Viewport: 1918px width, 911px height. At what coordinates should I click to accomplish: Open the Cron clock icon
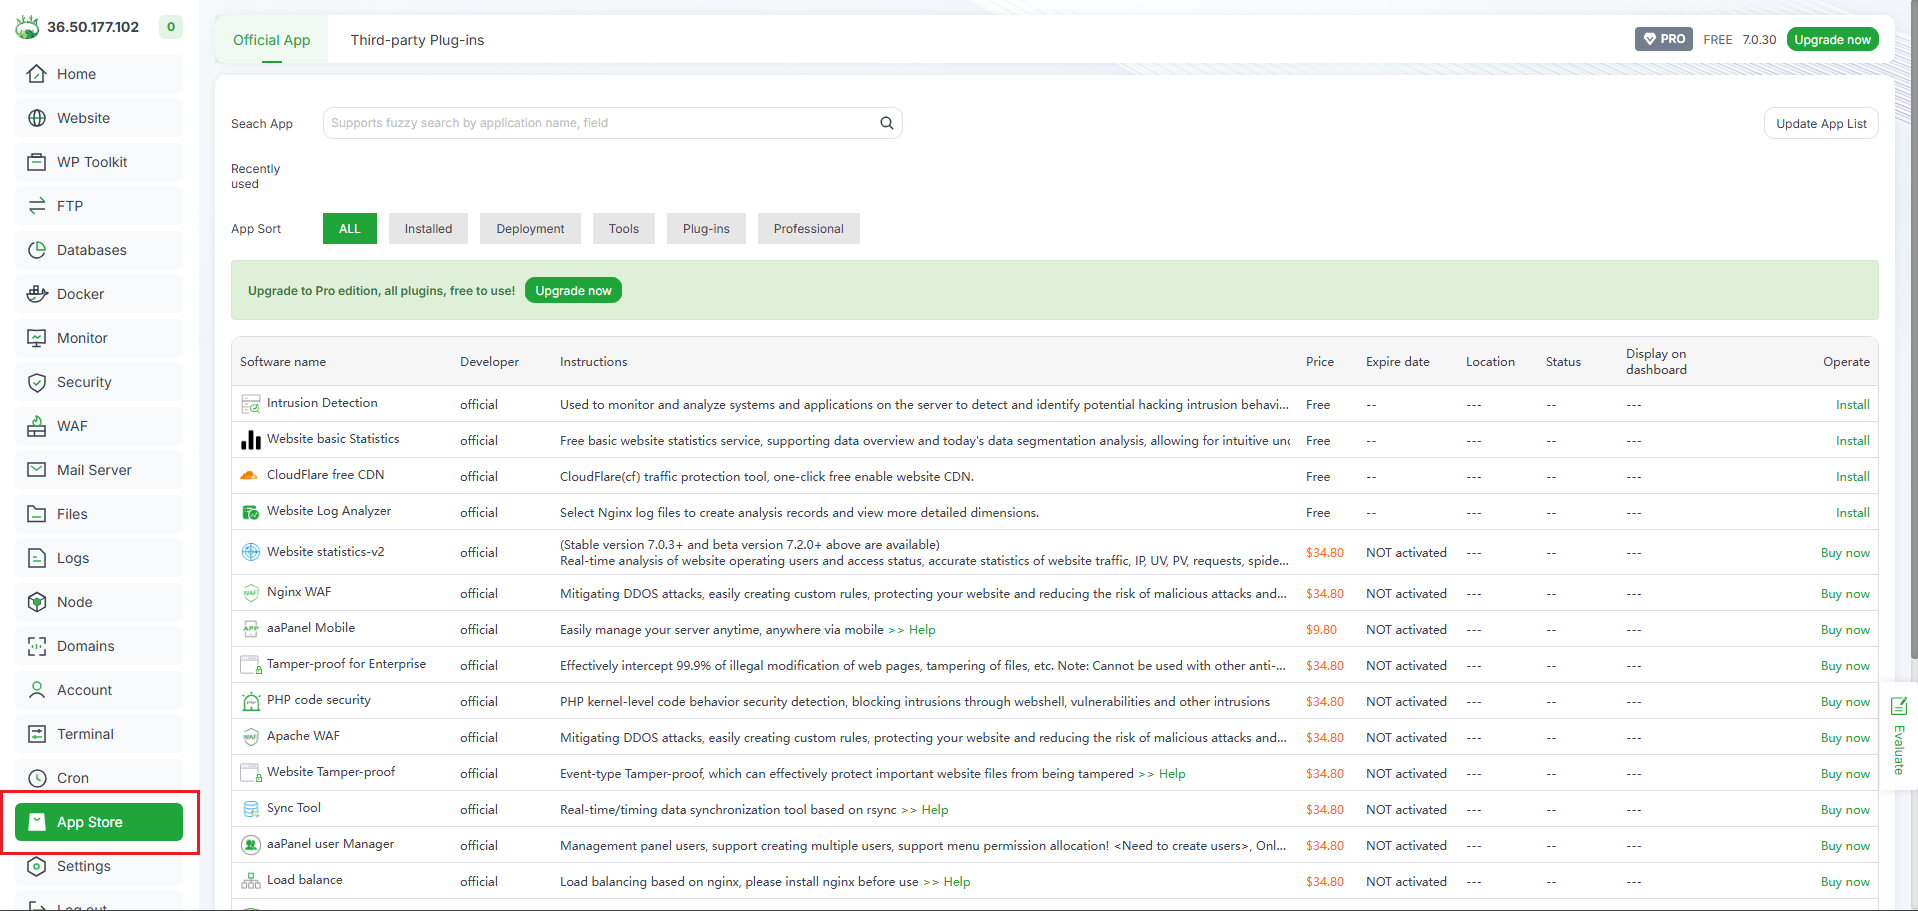coord(37,778)
